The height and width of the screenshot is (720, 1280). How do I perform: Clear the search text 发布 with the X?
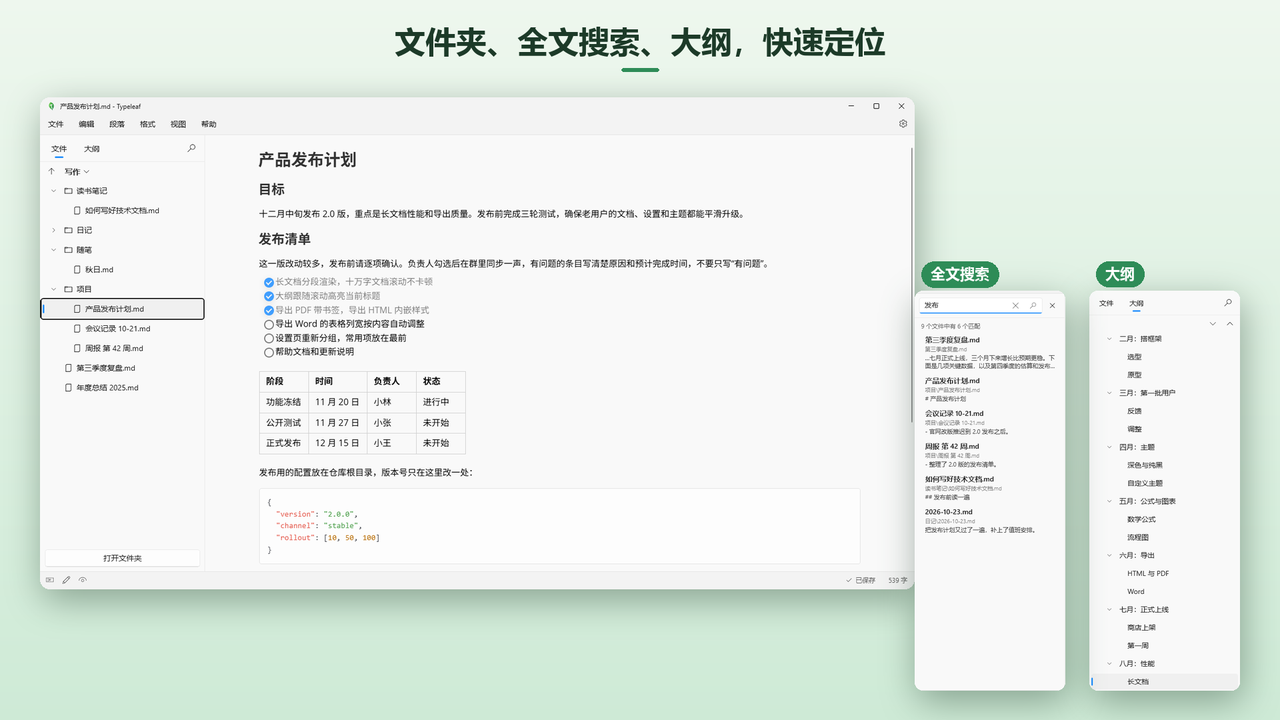coord(1016,306)
